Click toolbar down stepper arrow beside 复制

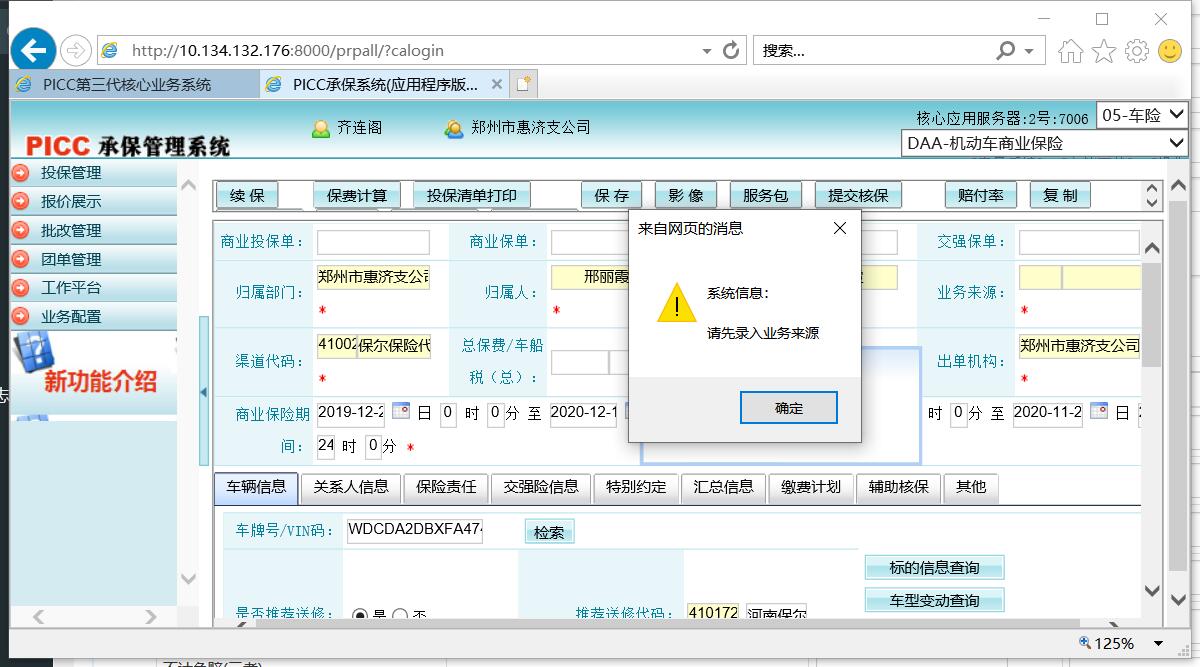[1151, 203]
